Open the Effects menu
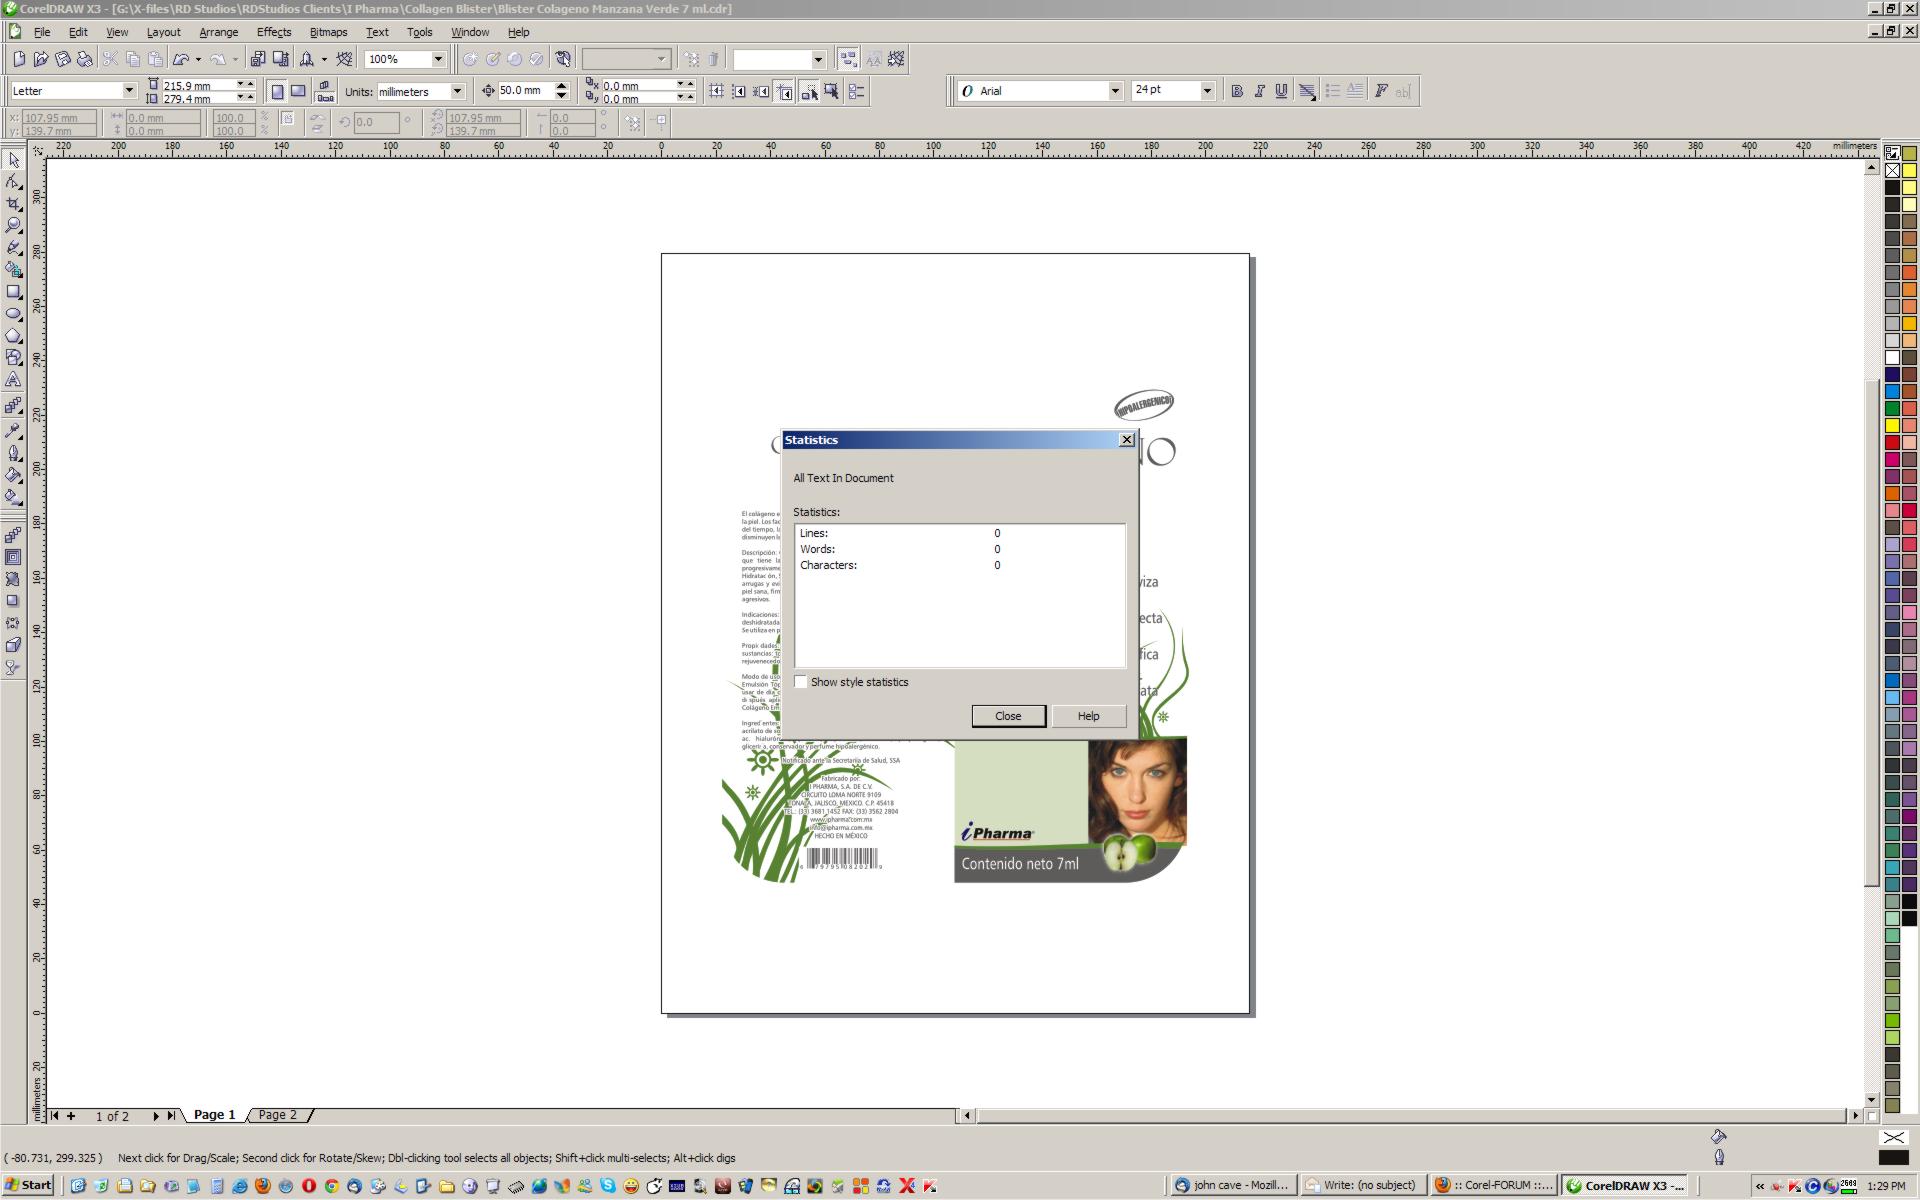Screen dimensions: 1920x1200 273,32
